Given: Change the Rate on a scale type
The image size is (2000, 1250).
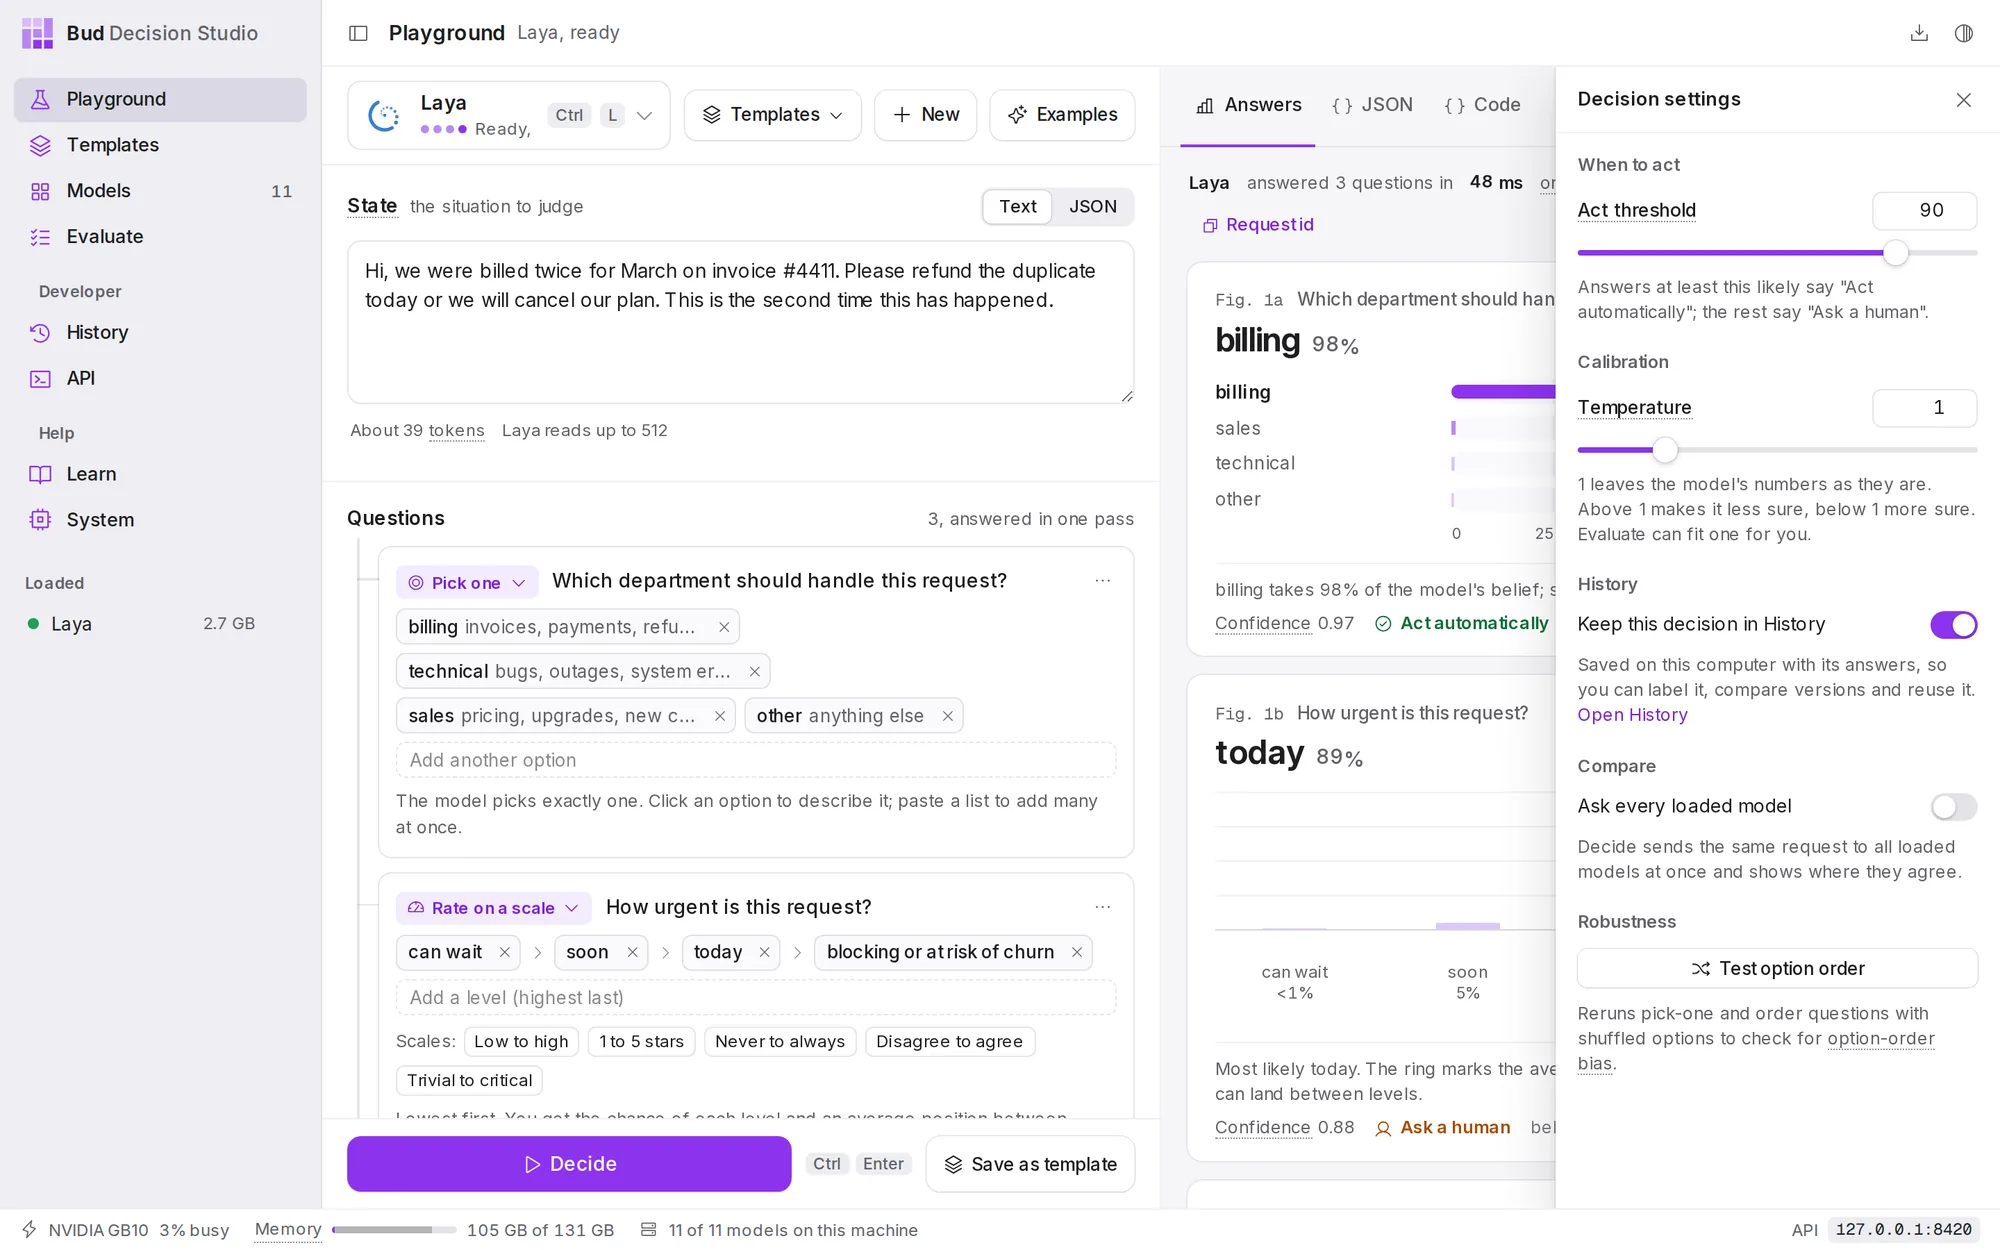Looking at the screenshot, I should [x=493, y=908].
